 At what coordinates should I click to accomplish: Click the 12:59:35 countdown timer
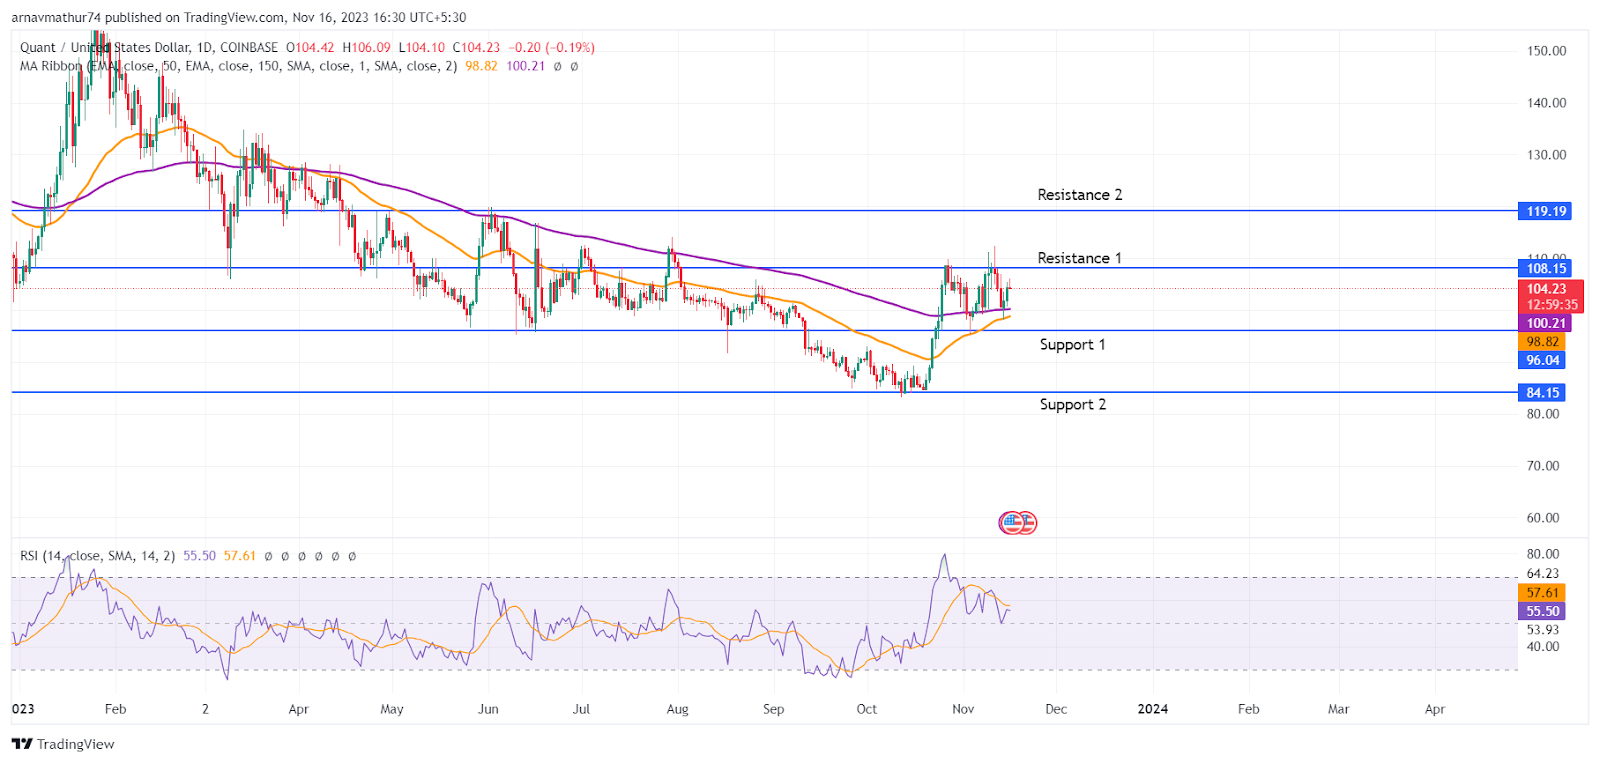1552,305
